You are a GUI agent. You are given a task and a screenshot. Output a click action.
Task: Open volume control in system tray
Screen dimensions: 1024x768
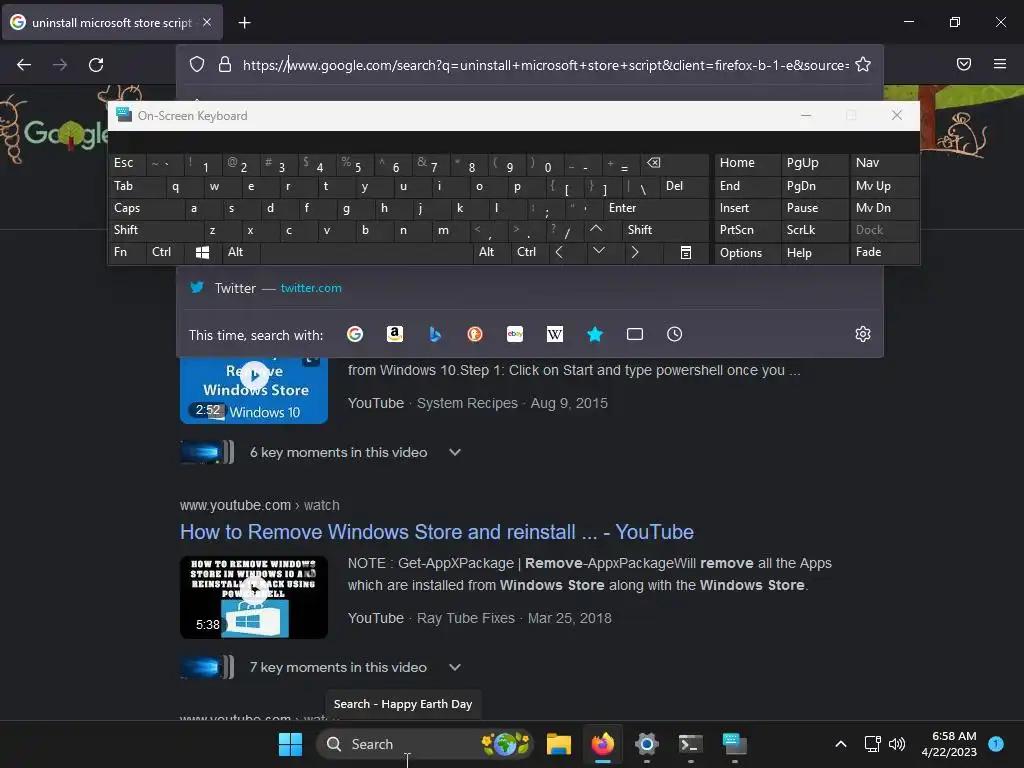pos(897,744)
